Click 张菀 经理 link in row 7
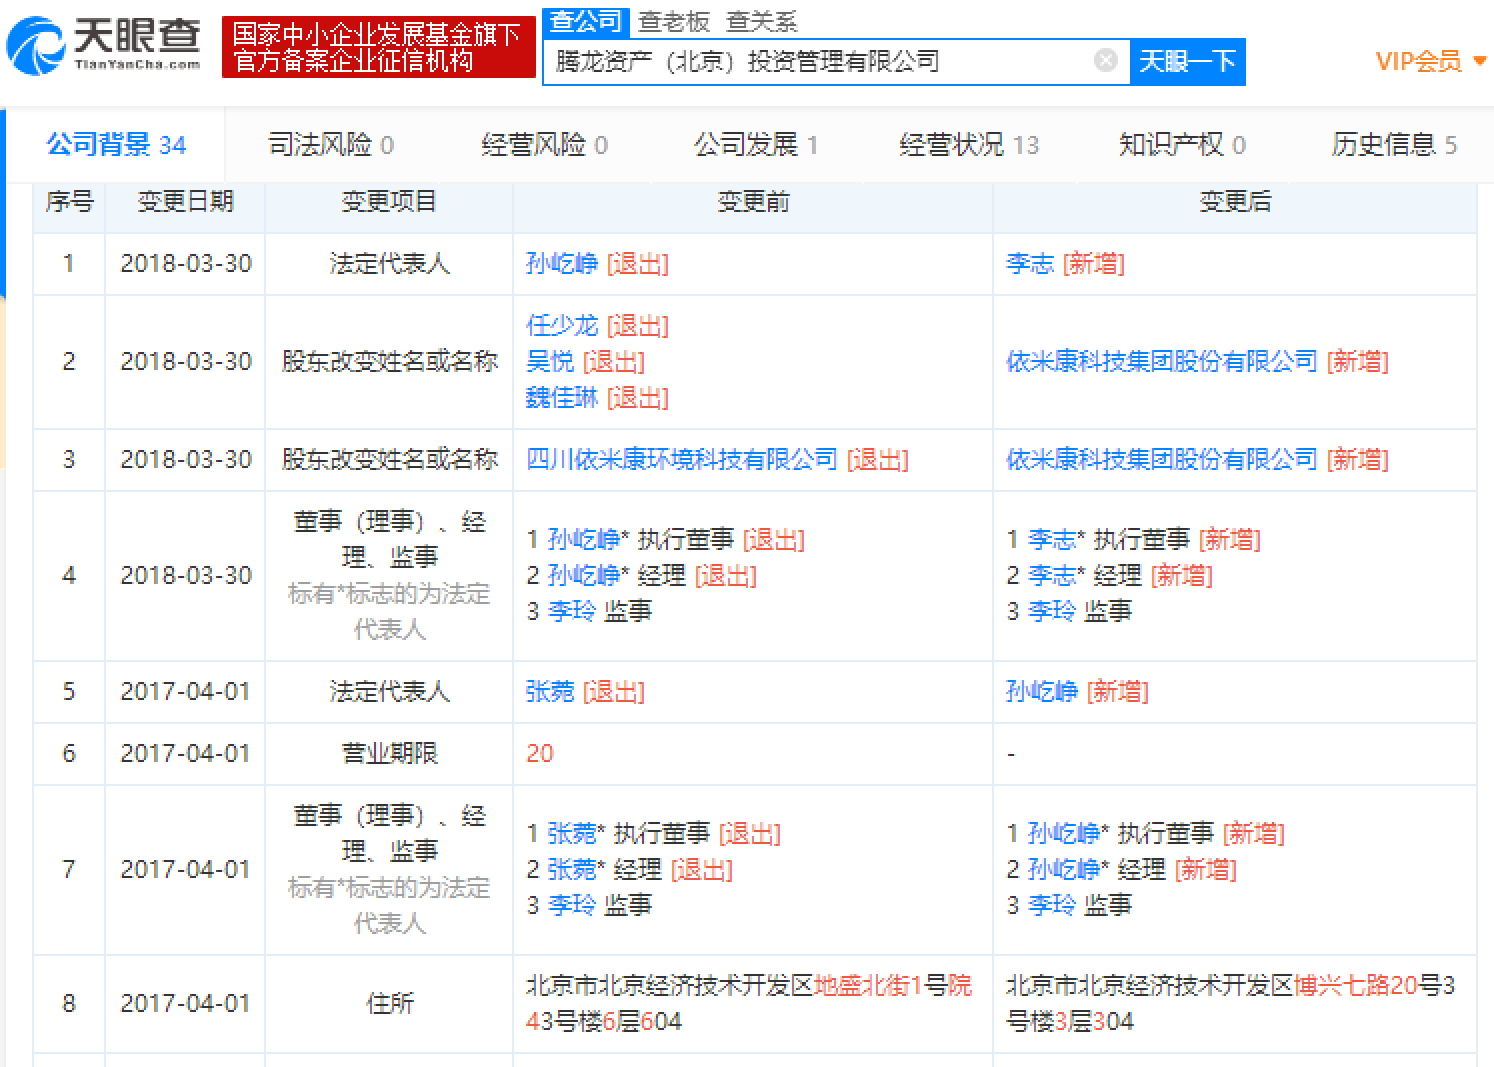Screen dimensions: 1494x1067 [x=572, y=870]
